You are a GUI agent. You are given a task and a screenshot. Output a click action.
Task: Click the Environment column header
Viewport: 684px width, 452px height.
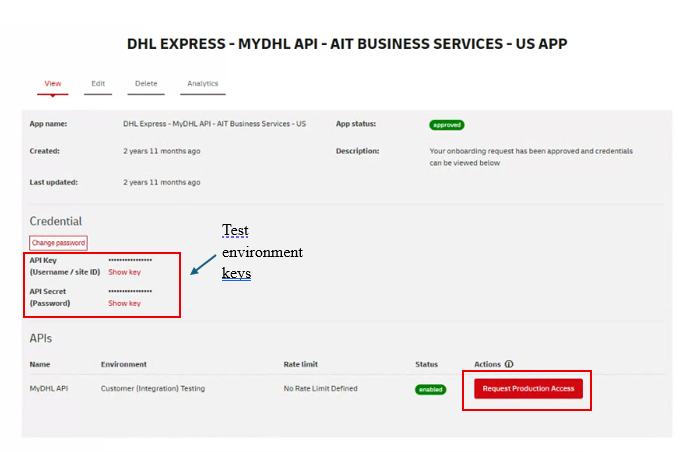124,365
